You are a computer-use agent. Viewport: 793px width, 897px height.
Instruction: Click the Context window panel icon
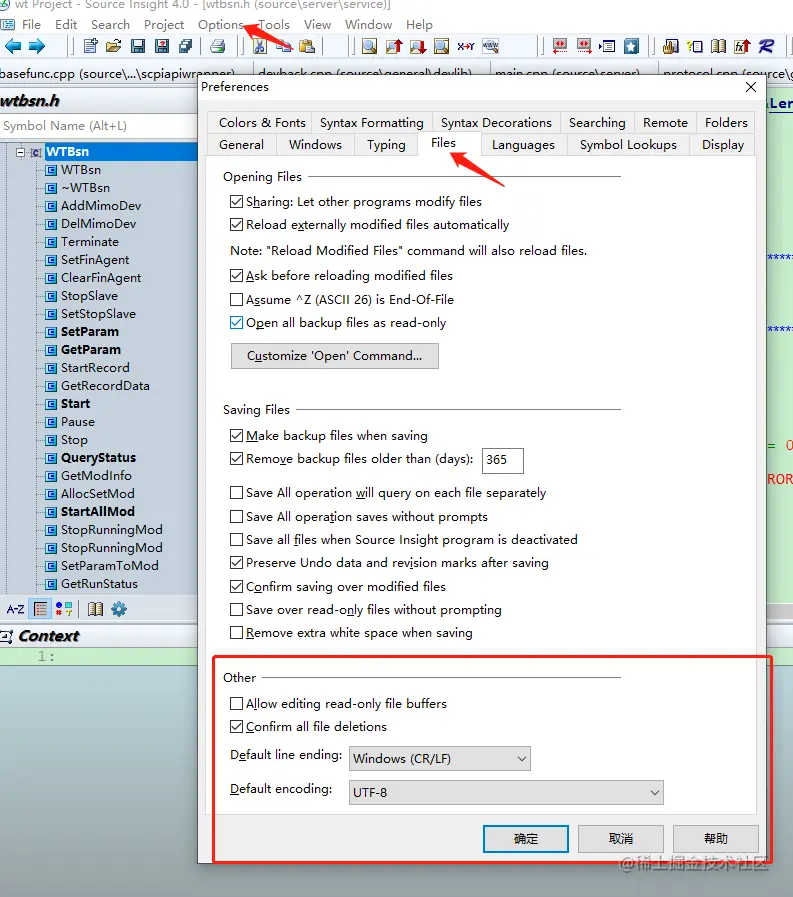coord(7,636)
